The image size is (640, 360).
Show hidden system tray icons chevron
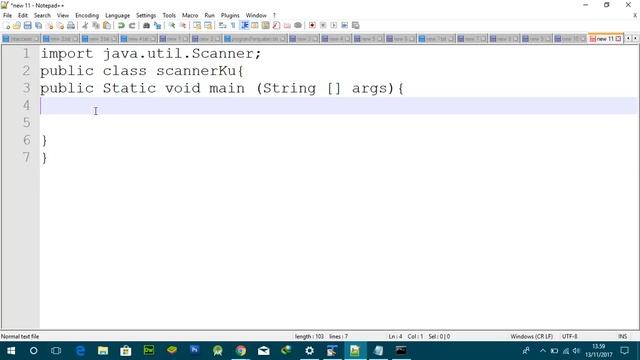(x=542, y=351)
